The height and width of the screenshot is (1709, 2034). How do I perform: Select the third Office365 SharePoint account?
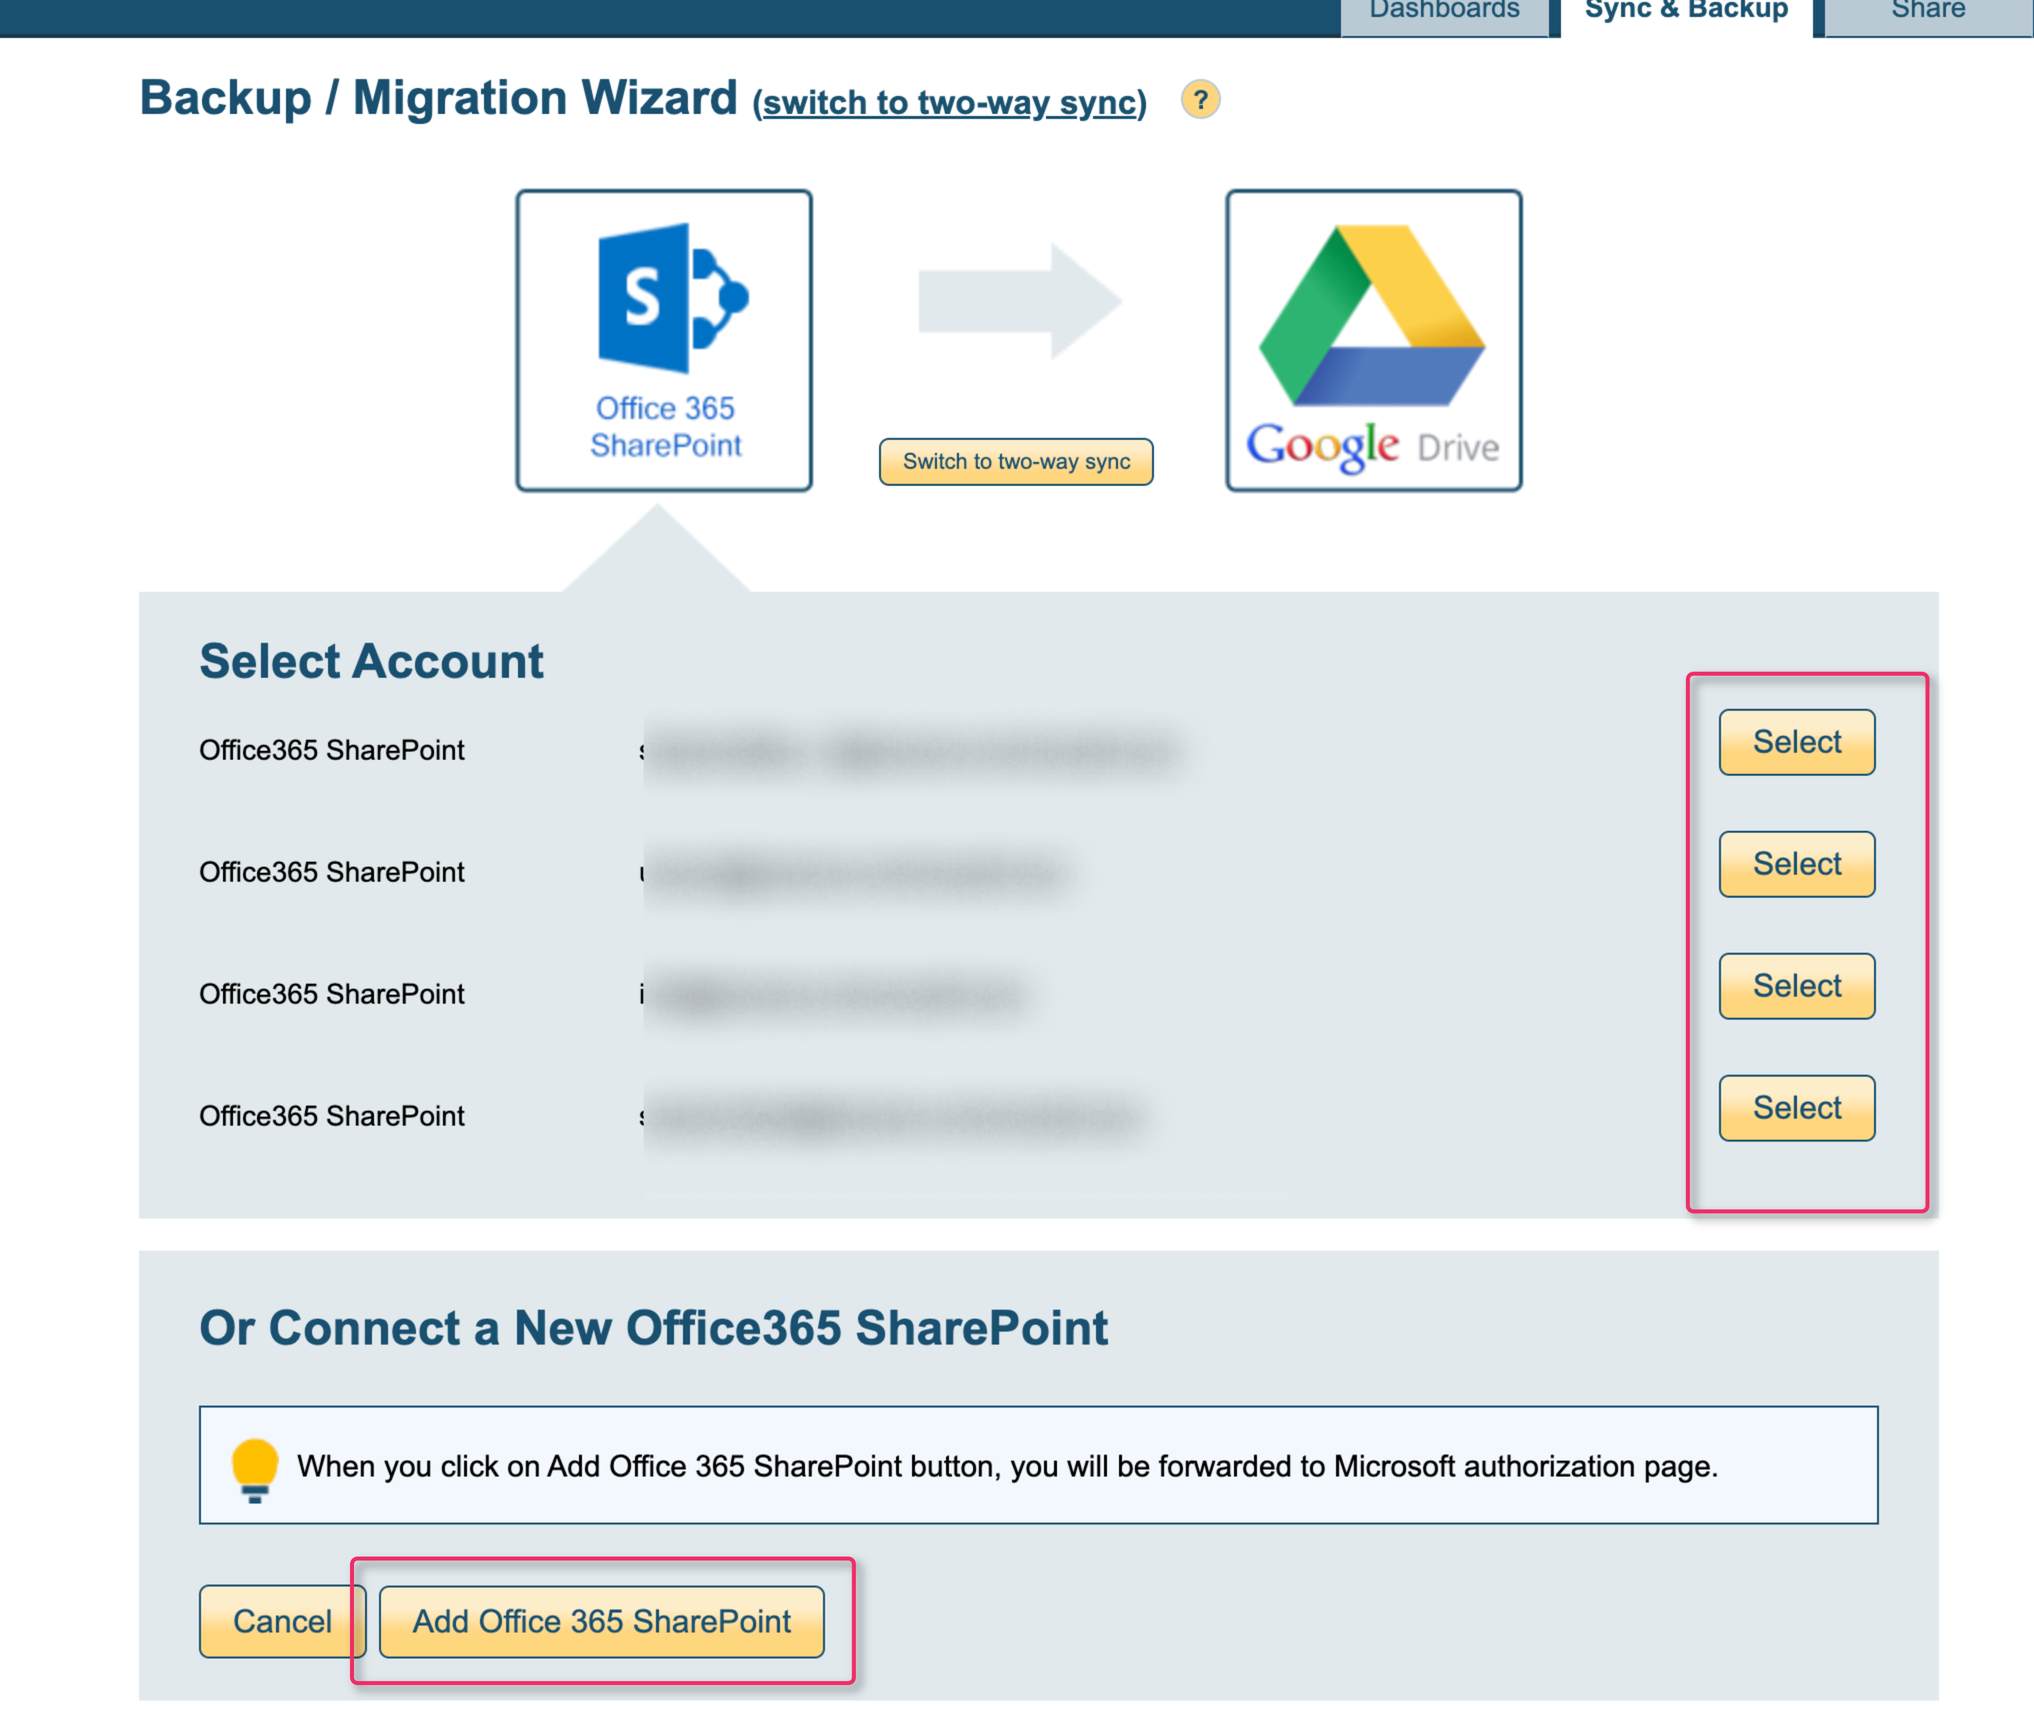coord(1797,986)
